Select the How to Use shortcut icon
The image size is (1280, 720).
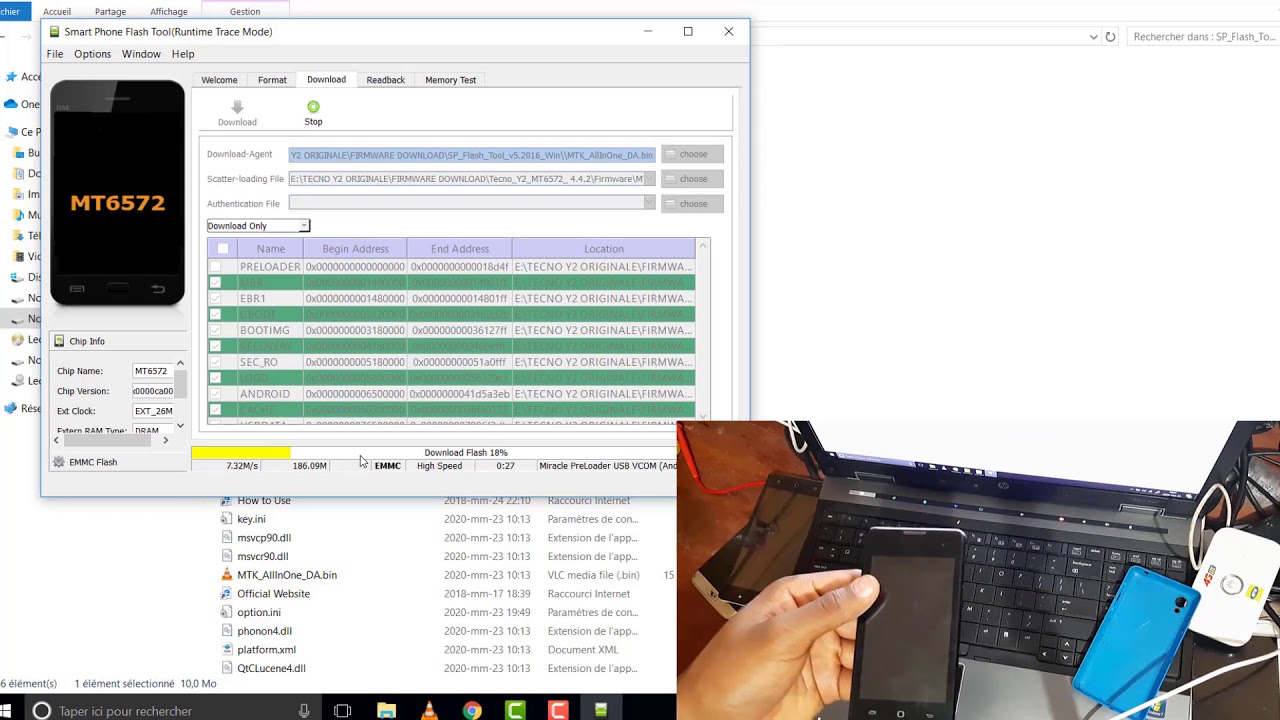(227, 500)
